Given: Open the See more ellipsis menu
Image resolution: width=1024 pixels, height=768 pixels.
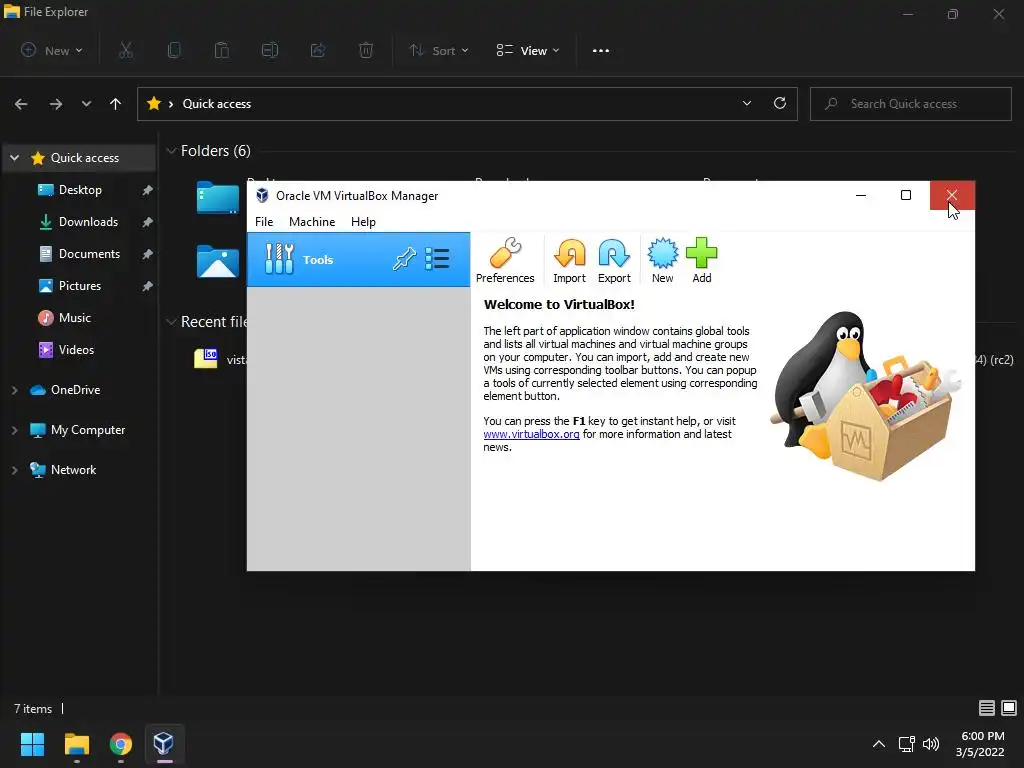Looking at the screenshot, I should (x=601, y=50).
